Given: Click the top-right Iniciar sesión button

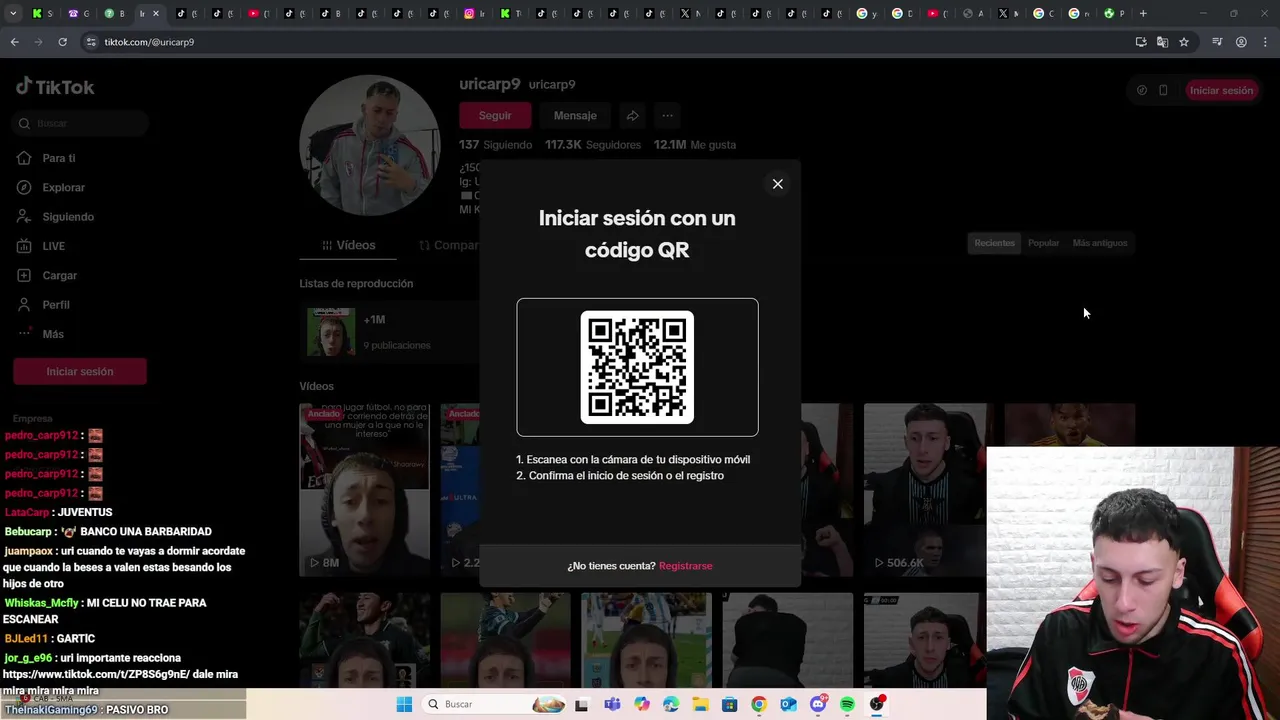Looking at the screenshot, I should tap(1221, 90).
